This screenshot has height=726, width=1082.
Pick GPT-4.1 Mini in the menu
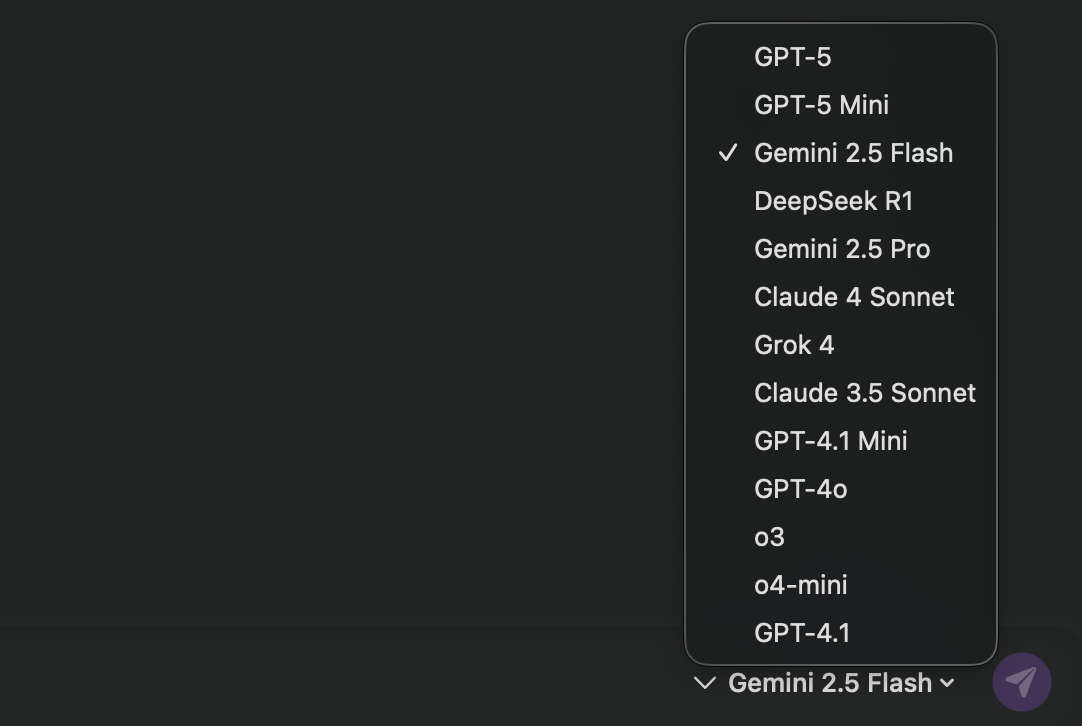pyautogui.click(x=830, y=441)
